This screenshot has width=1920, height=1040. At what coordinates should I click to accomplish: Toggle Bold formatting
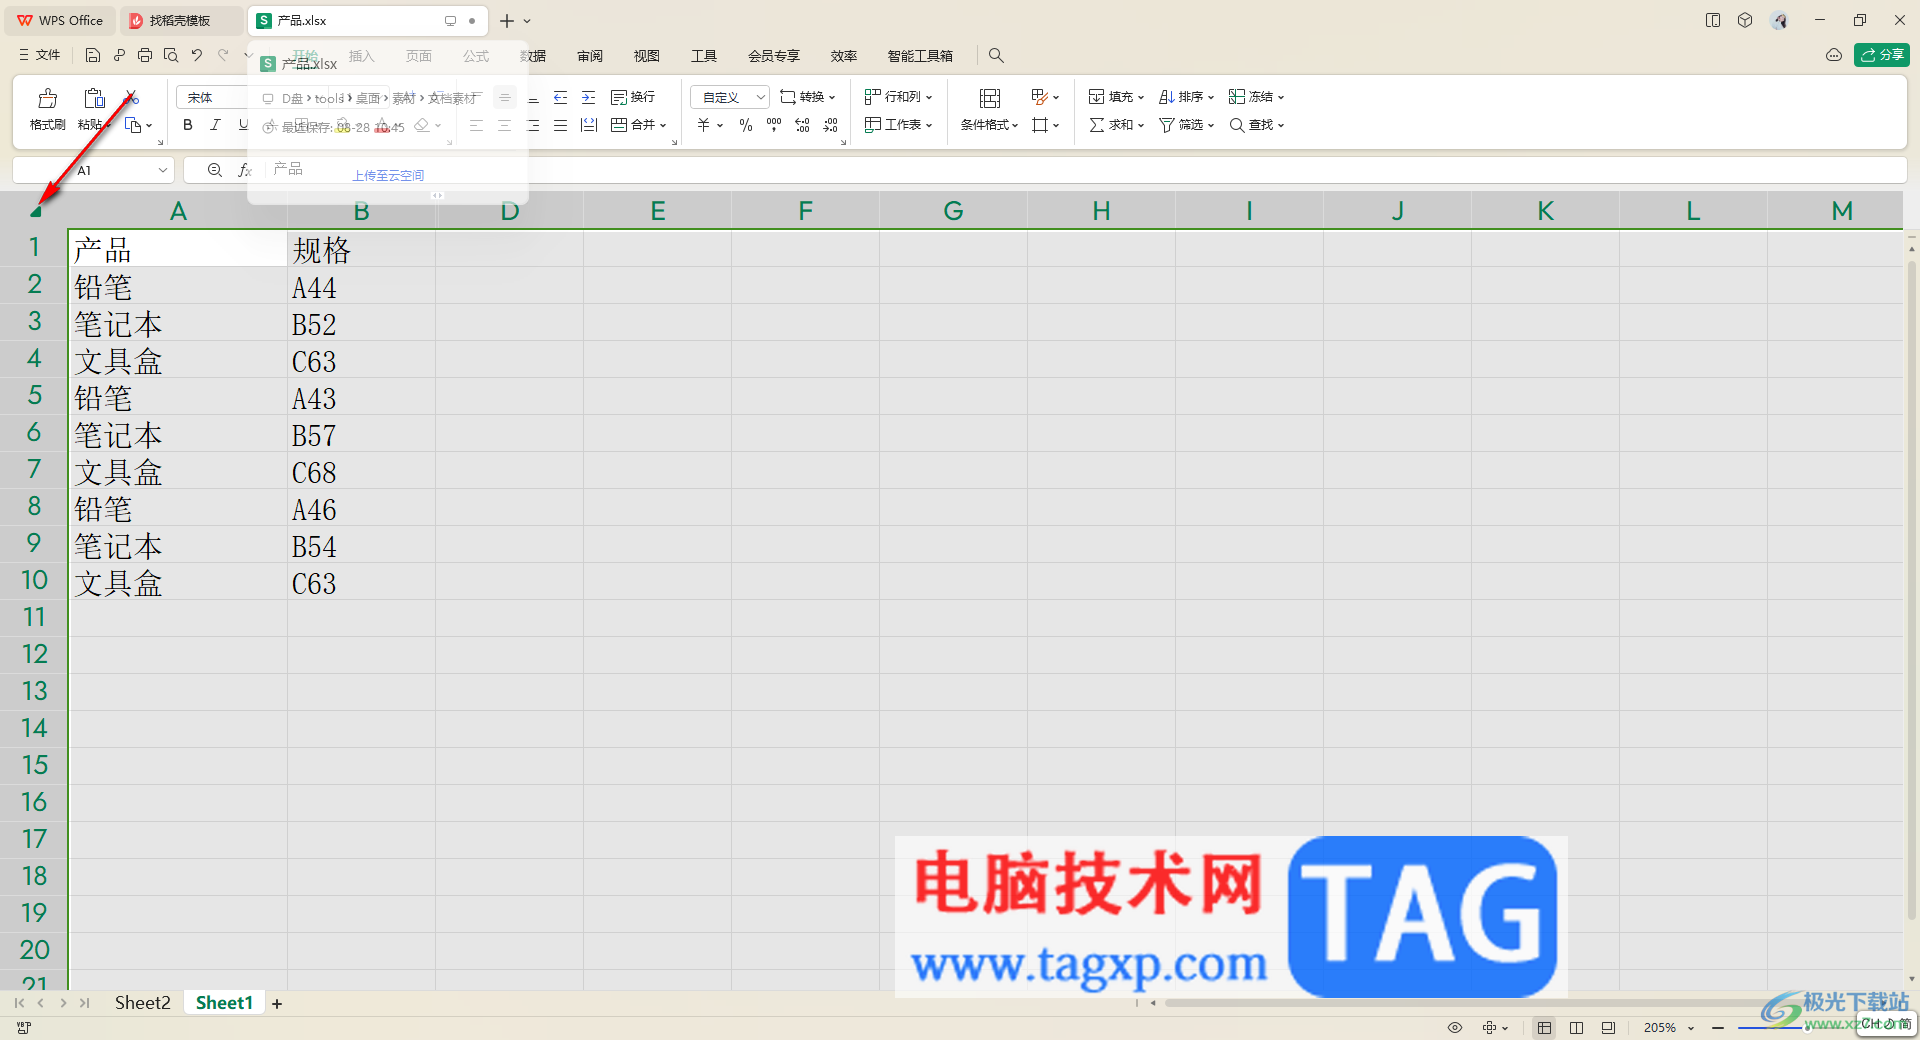tap(188, 125)
